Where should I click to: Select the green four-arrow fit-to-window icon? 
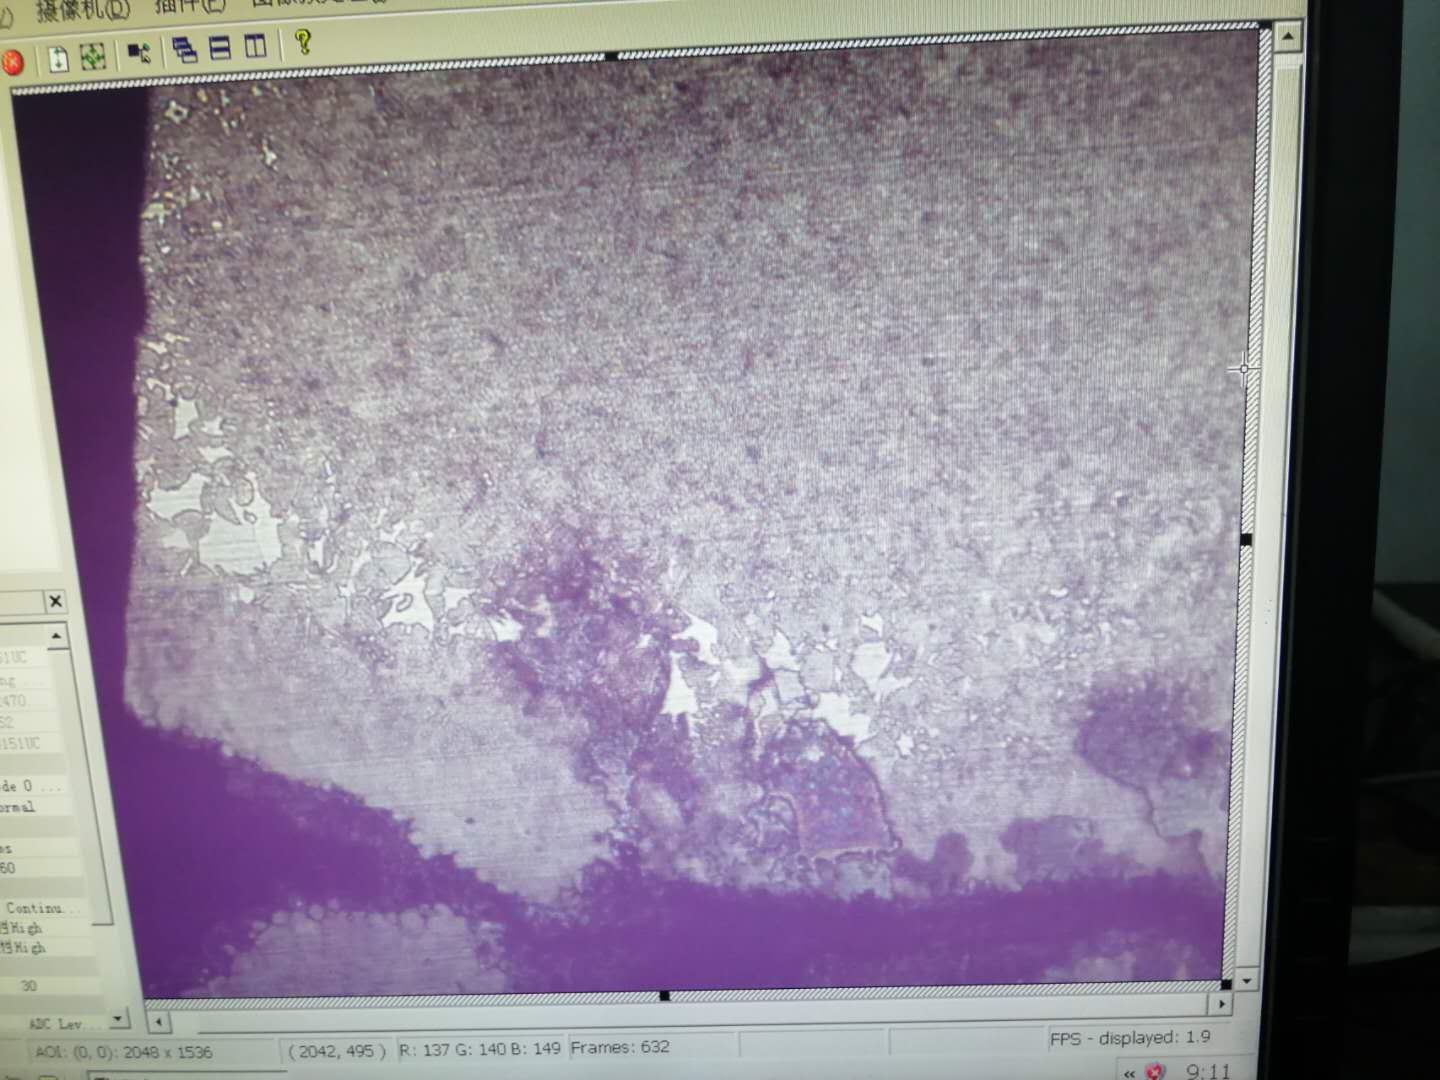point(93,56)
